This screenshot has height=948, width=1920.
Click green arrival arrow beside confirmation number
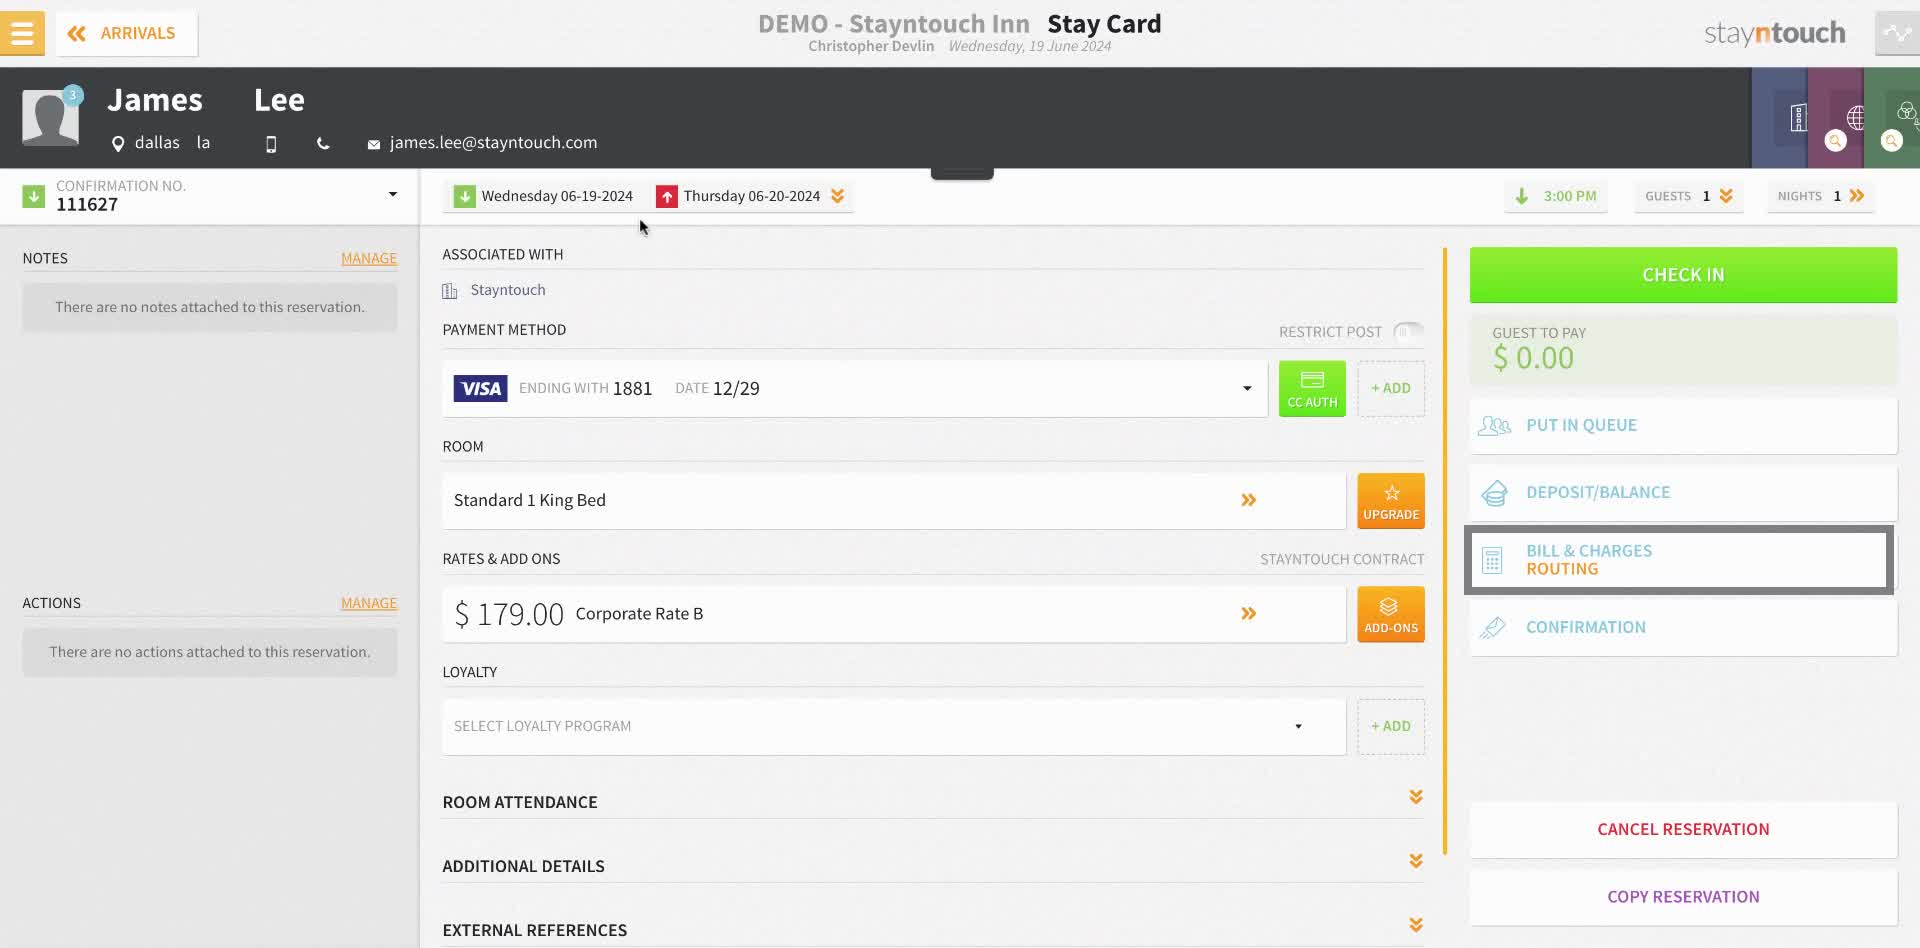click(x=34, y=196)
